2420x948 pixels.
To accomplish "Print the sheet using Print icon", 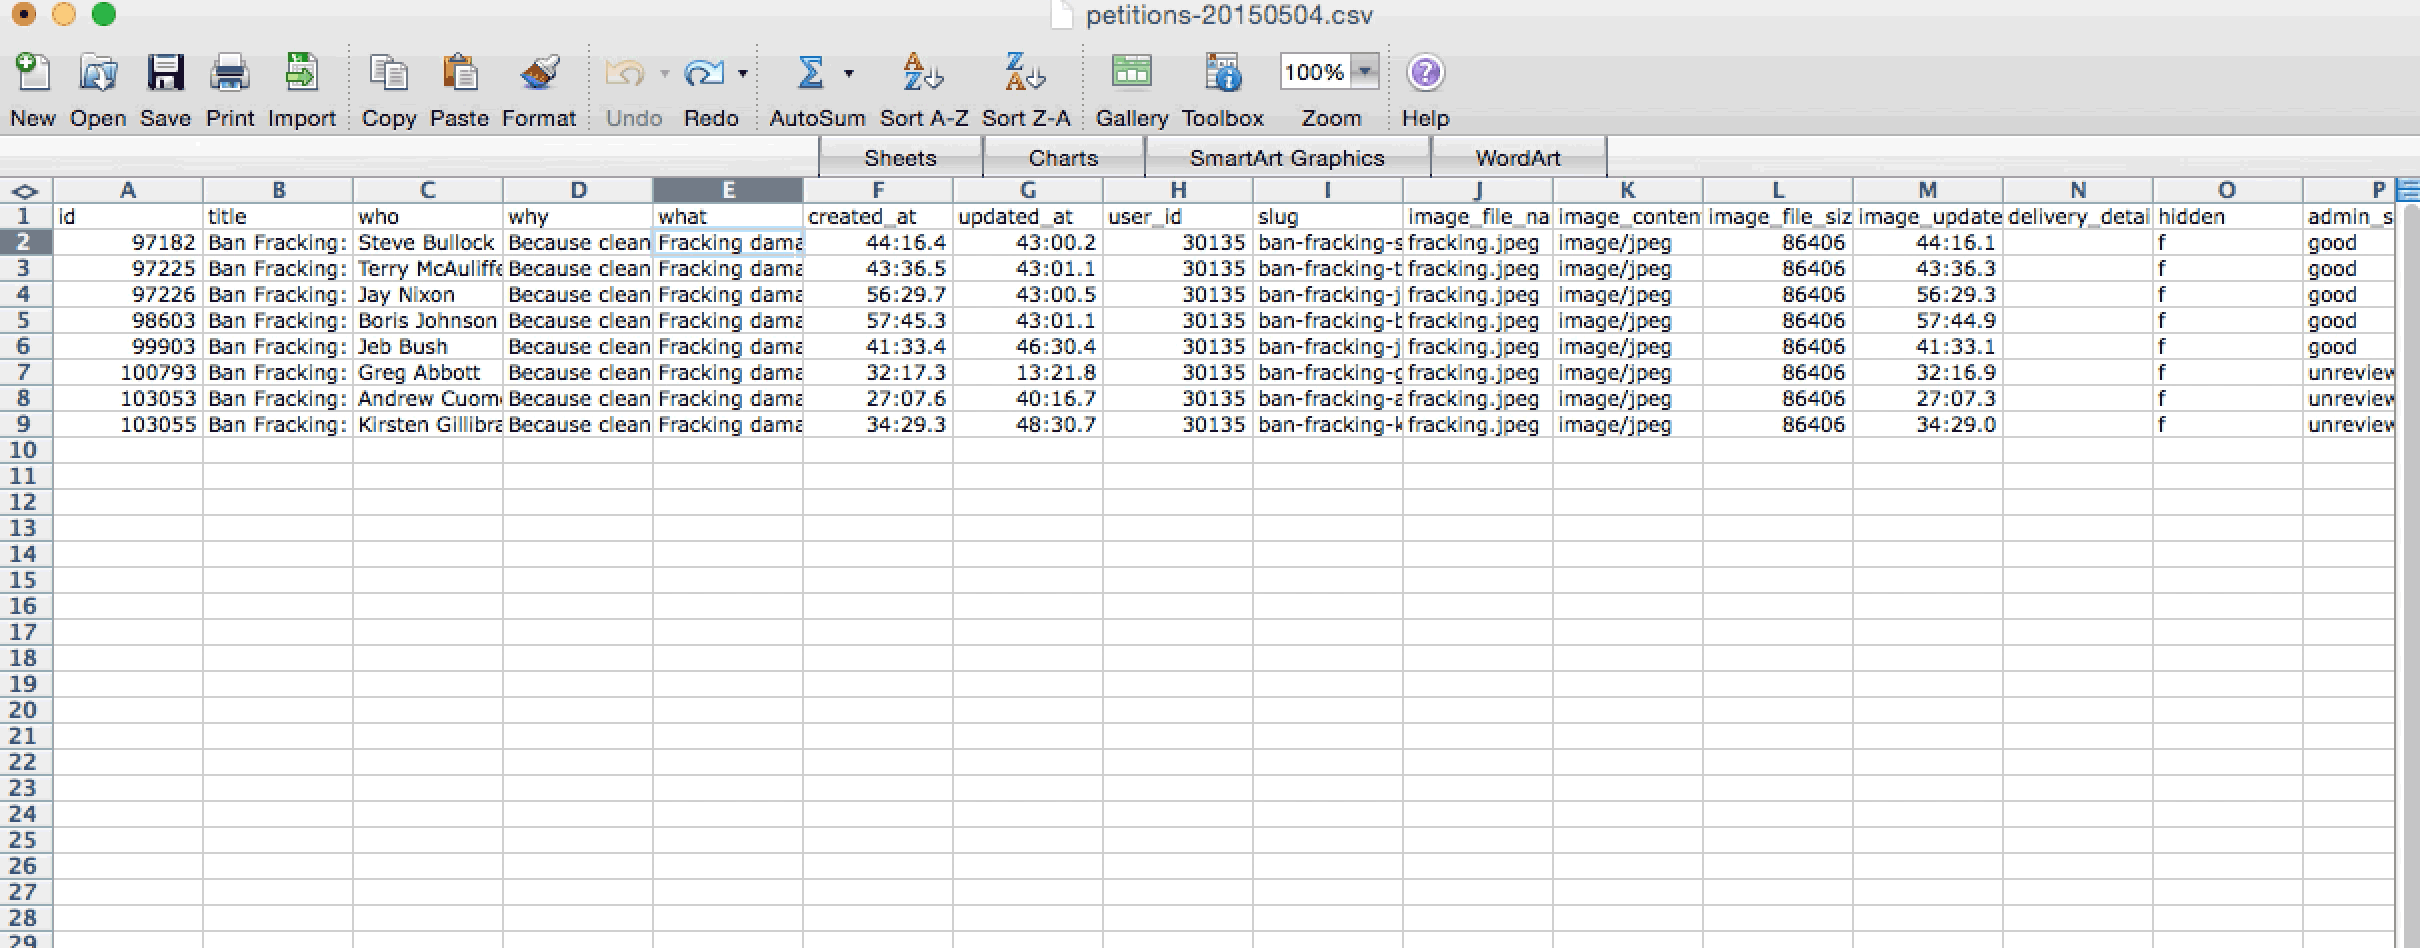I will tap(230, 73).
